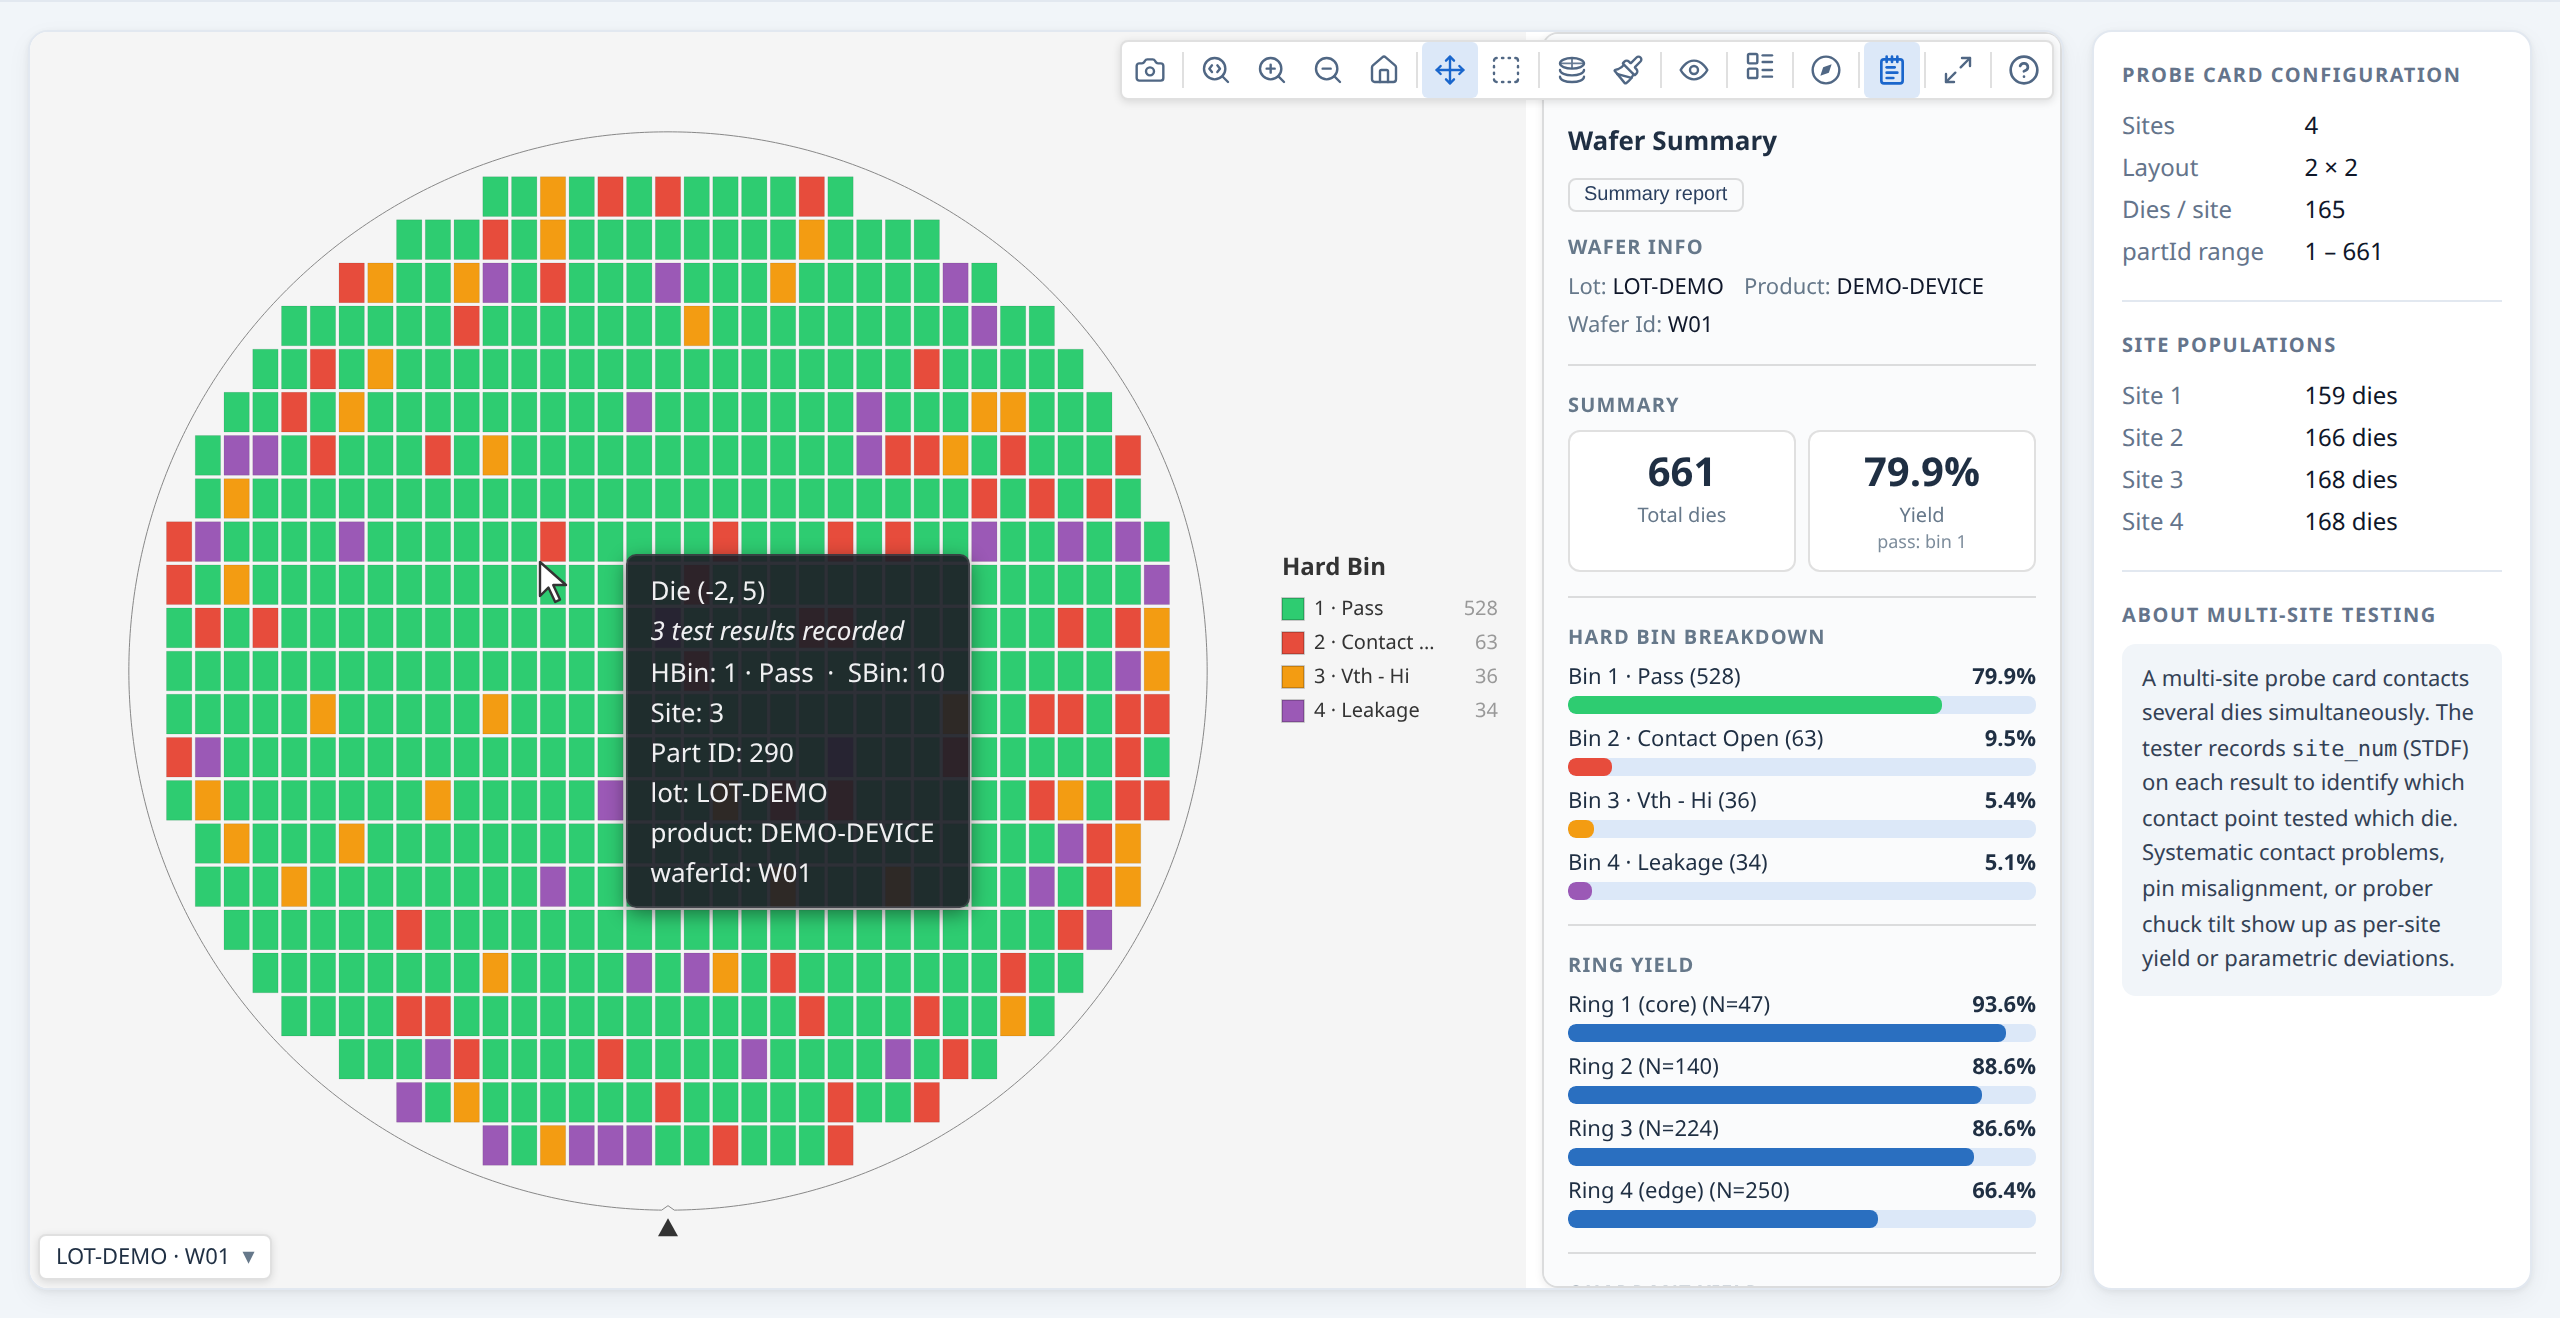Click the 'ABOUT MULTI-SITE TESTING' heading
Viewport: 2560px width, 1318px height.
[x=2279, y=615]
